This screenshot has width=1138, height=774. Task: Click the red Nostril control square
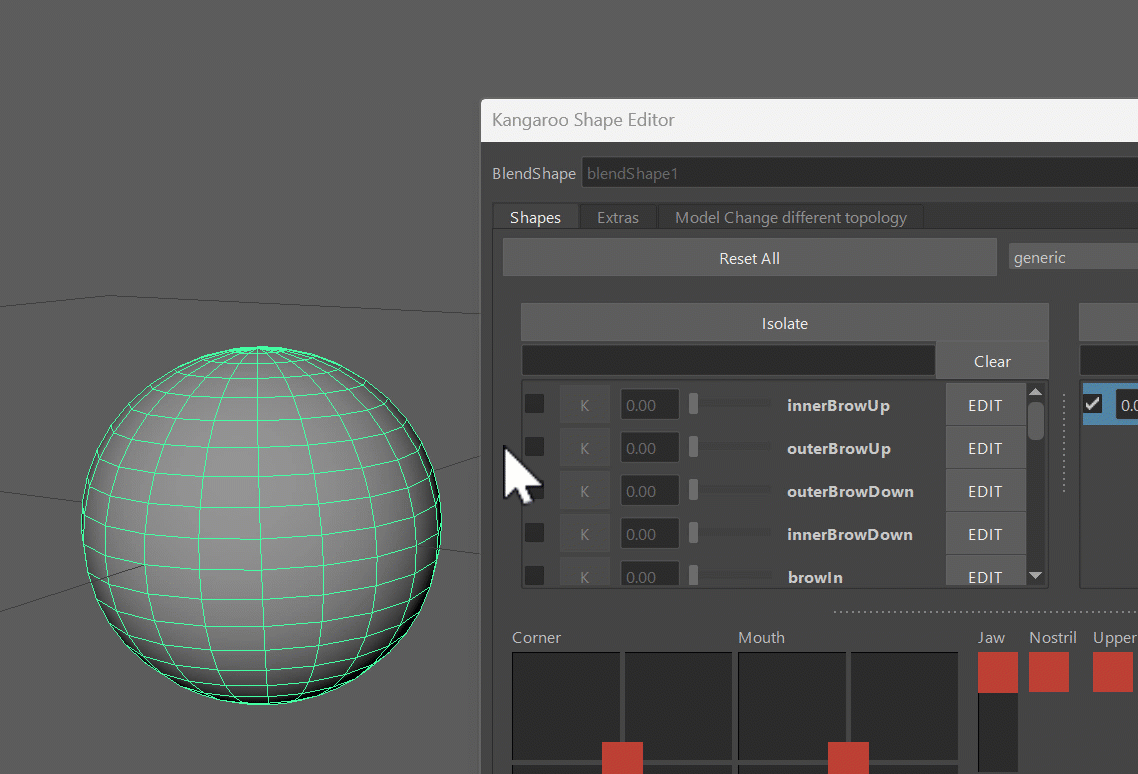[1049, 672]
